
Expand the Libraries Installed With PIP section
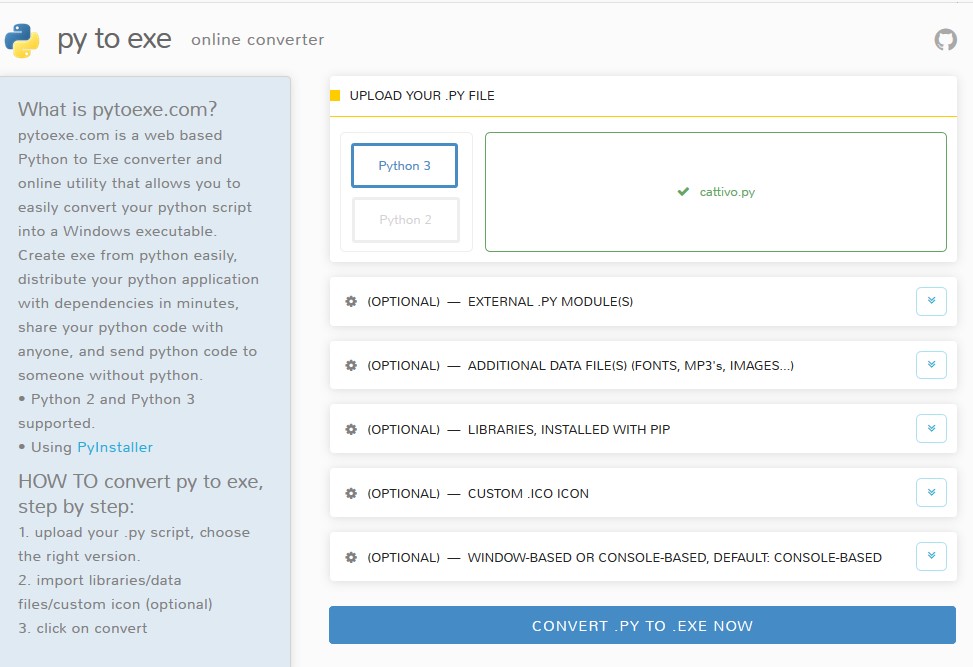[931, 429]
